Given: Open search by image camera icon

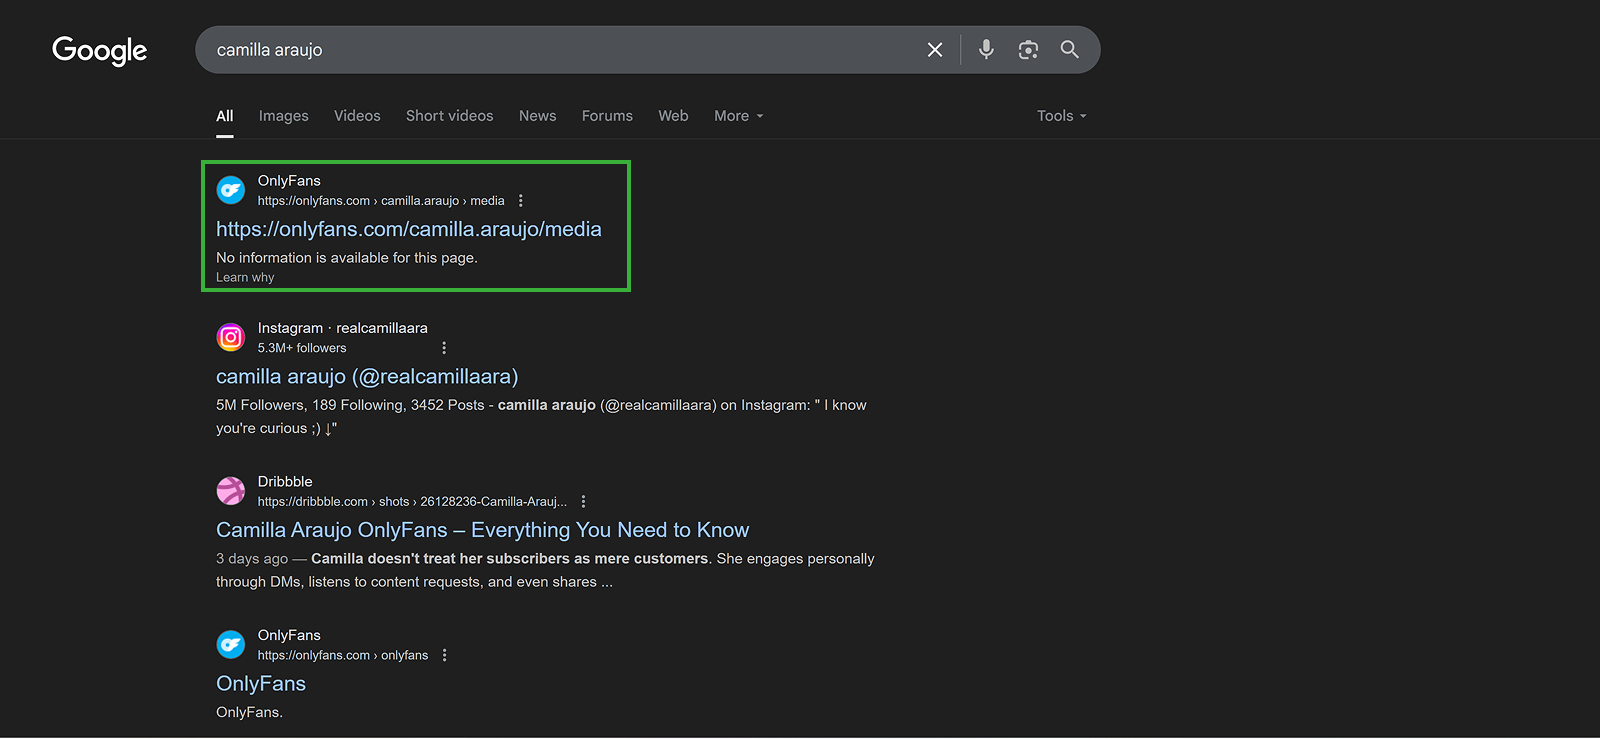Looking at the screenshot, I should pyautogui.click(x=1028, y=50).
